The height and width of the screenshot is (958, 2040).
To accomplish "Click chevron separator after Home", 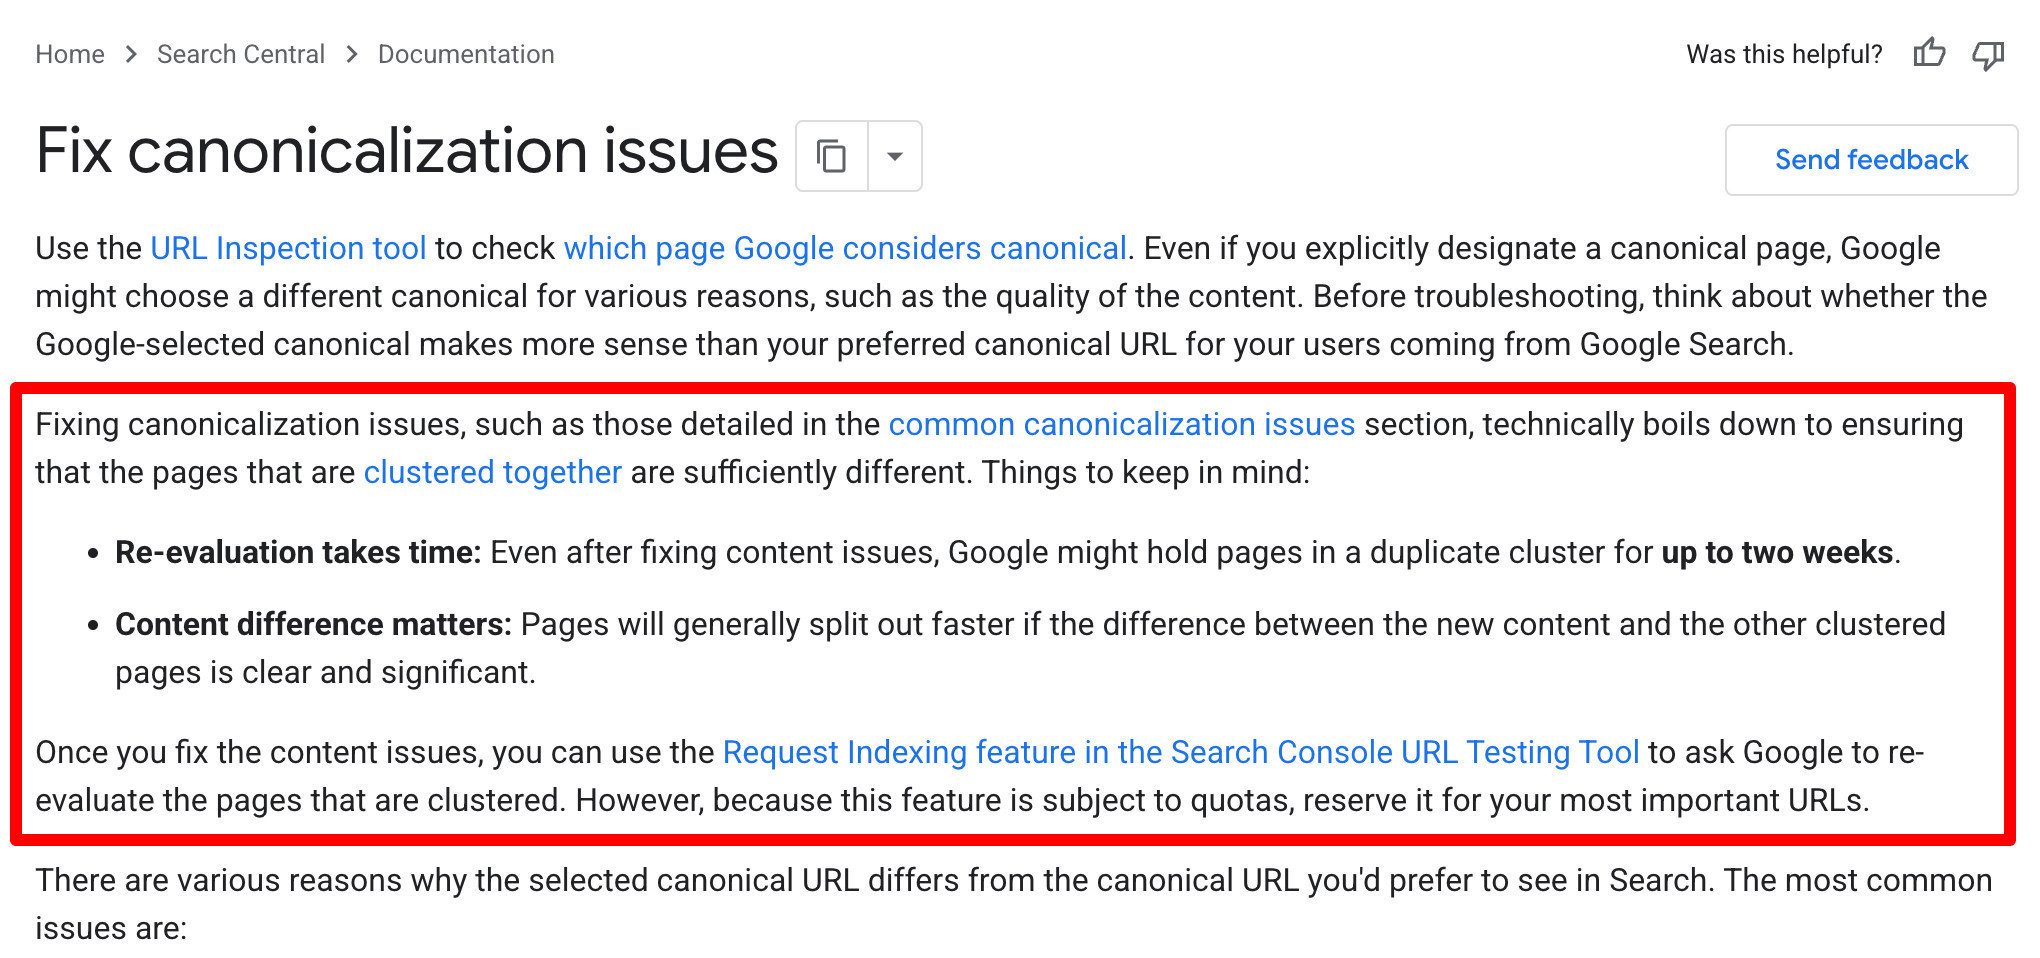I will click(131, 54).
